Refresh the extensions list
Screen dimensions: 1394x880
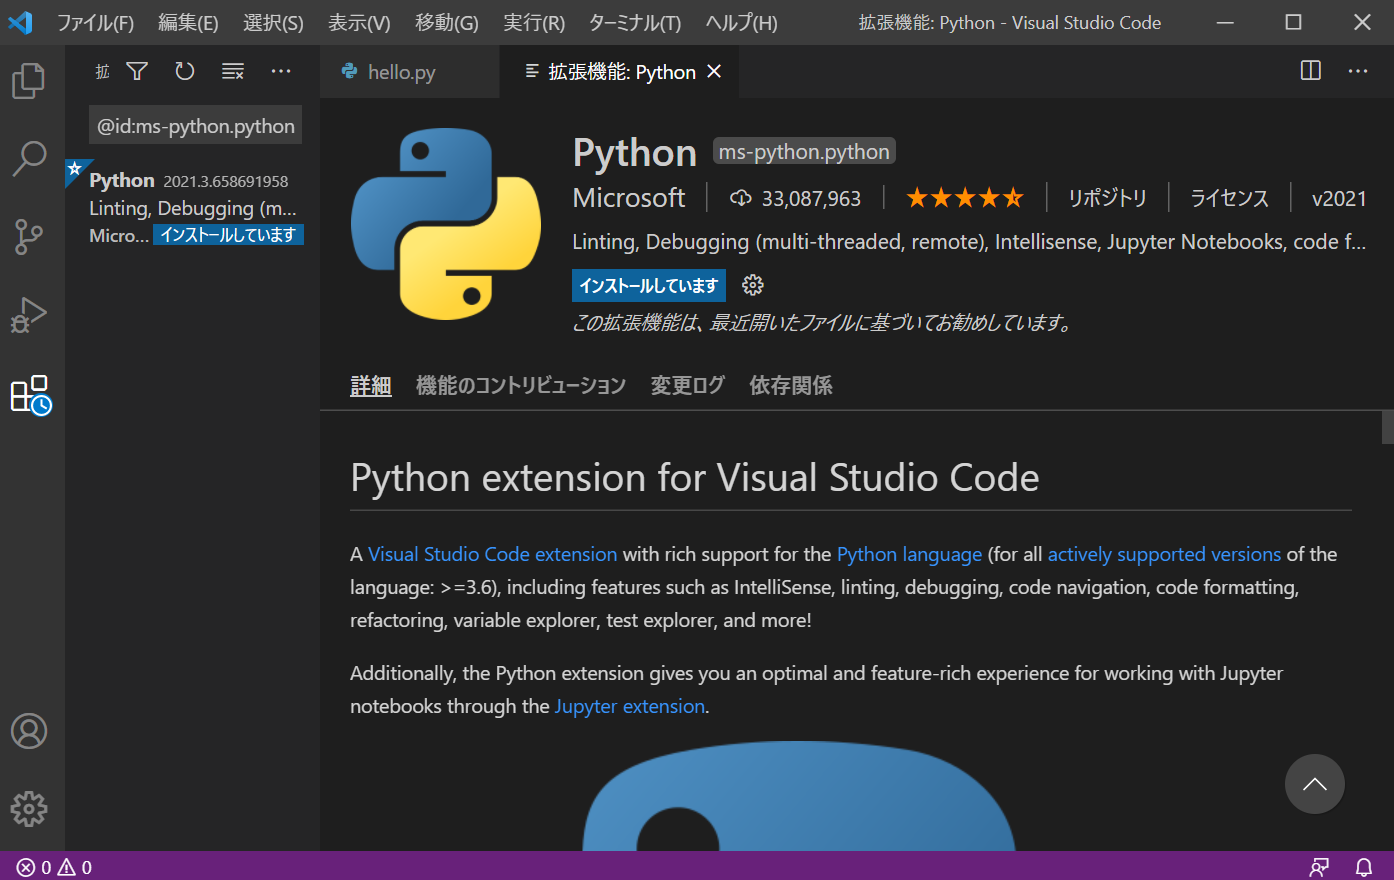coord(184,71)
